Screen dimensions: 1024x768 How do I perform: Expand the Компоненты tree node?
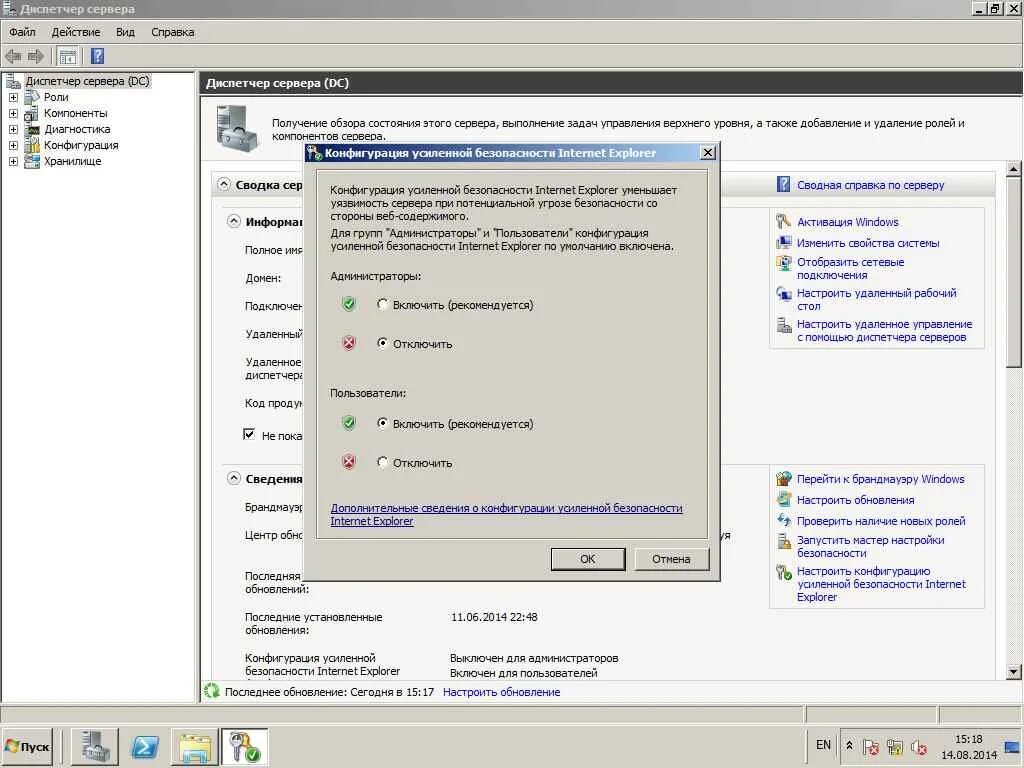click(13, 113)
